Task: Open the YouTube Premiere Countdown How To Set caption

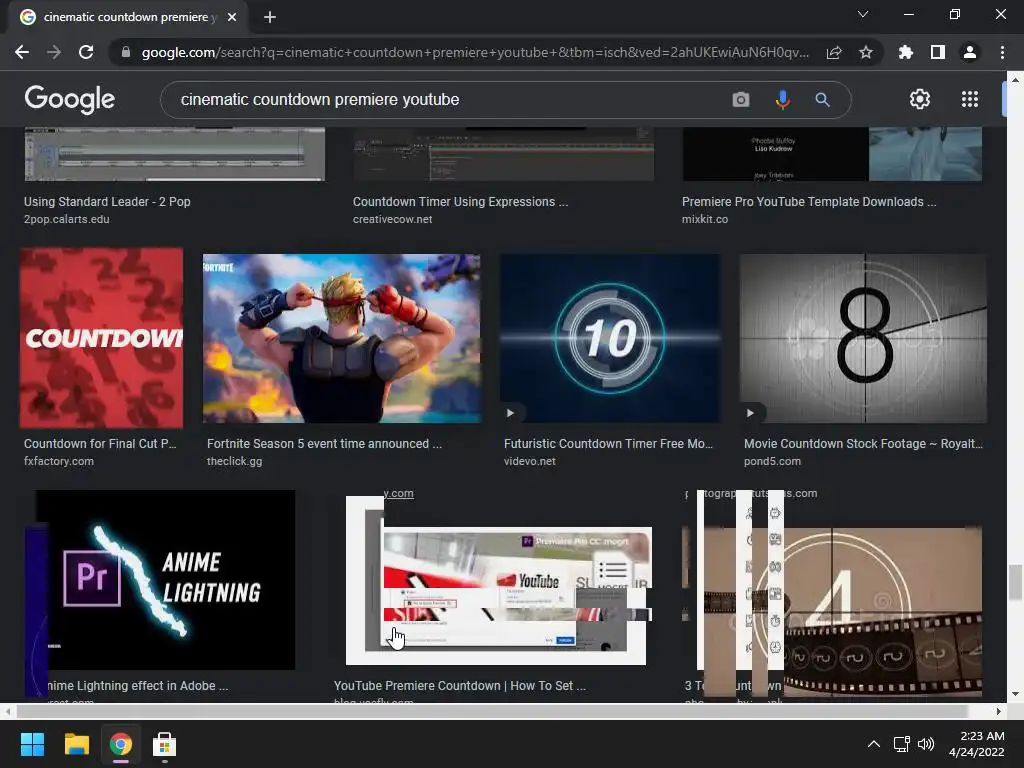Action: tap(460, 686)
